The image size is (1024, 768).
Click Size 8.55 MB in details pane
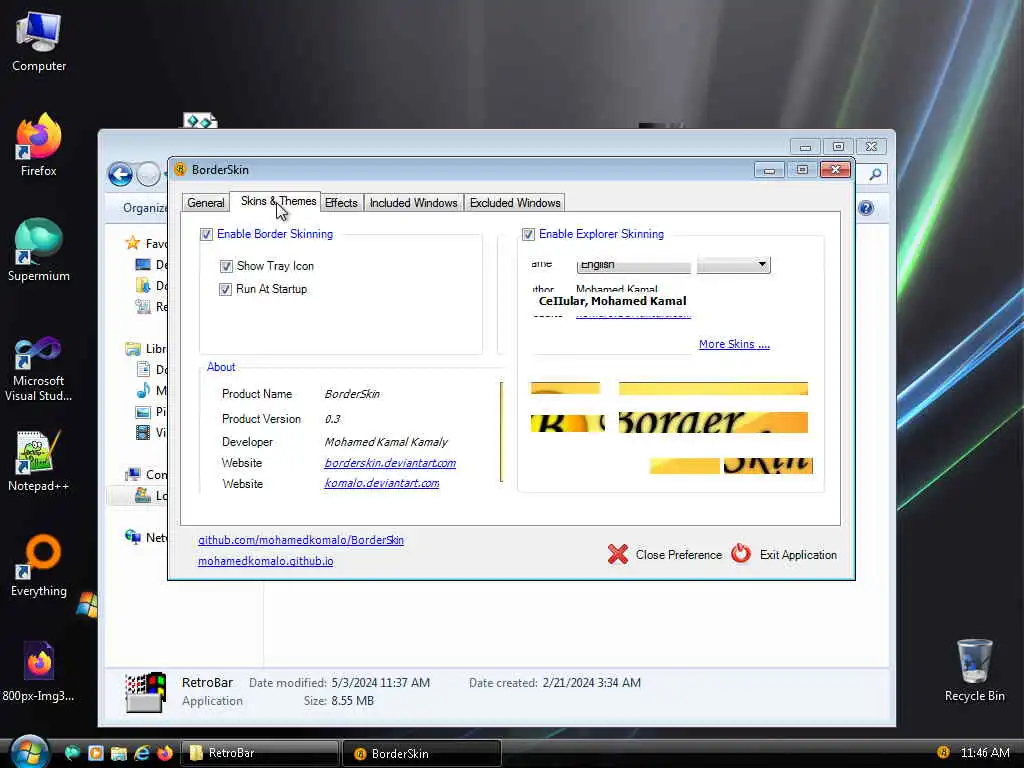coord(338,701)
